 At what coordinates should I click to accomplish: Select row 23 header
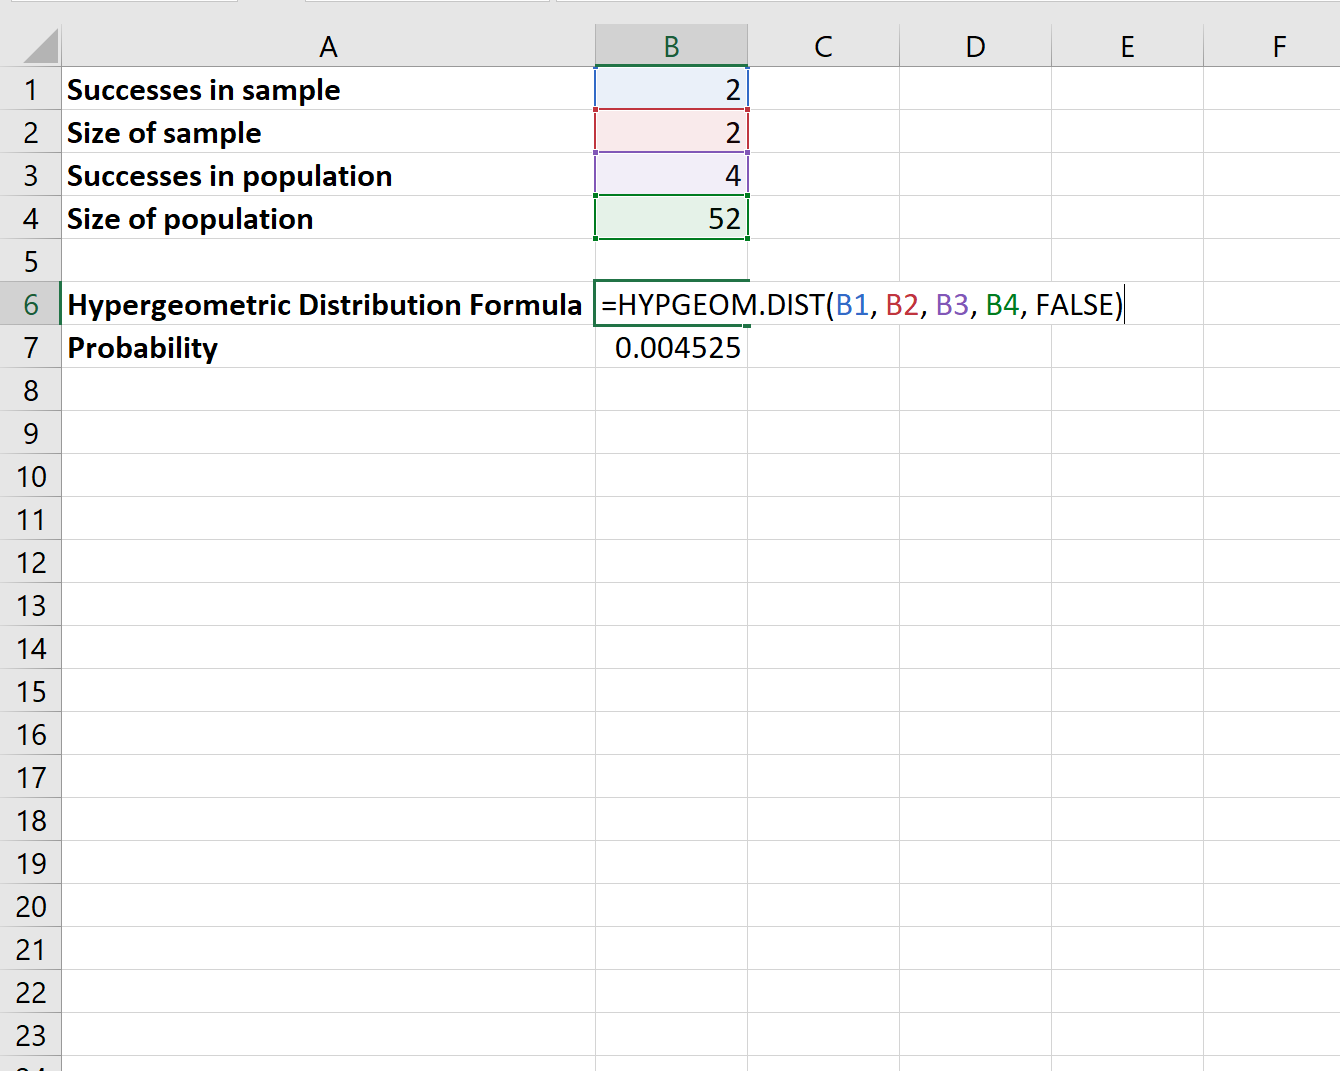click(30, 1034)
